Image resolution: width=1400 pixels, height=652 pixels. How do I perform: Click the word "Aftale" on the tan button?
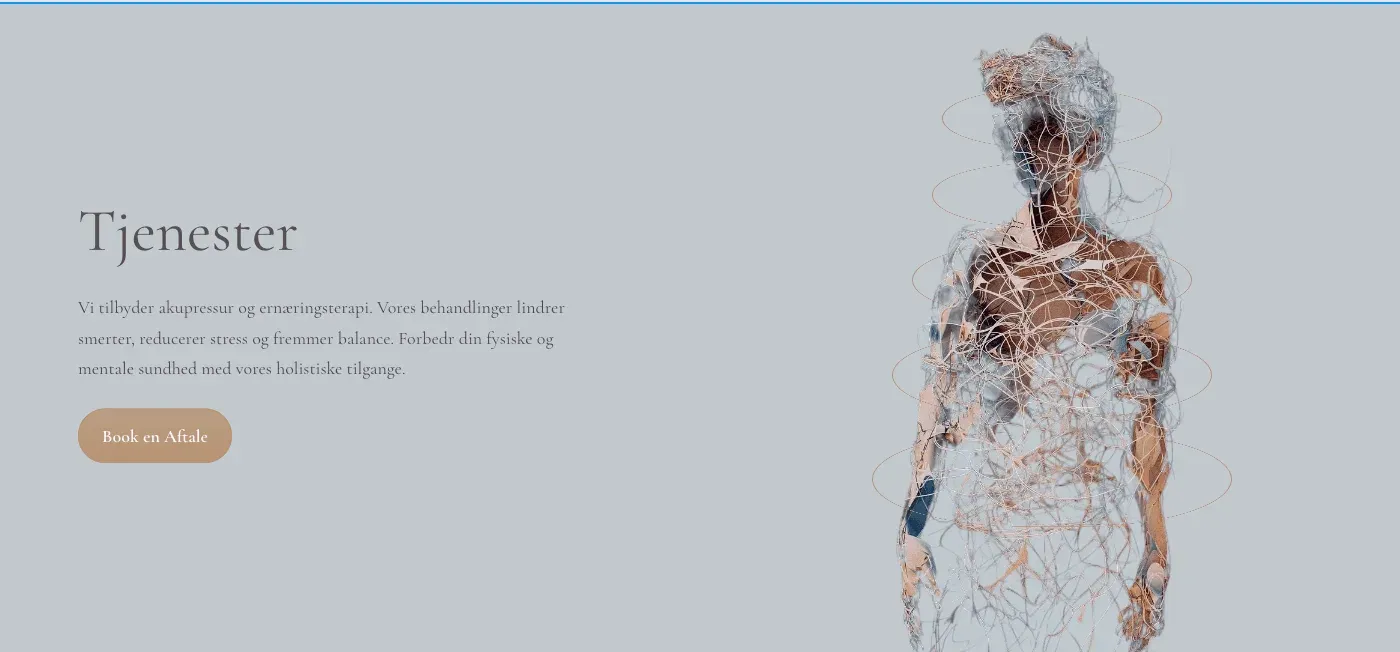click(186, 436)
